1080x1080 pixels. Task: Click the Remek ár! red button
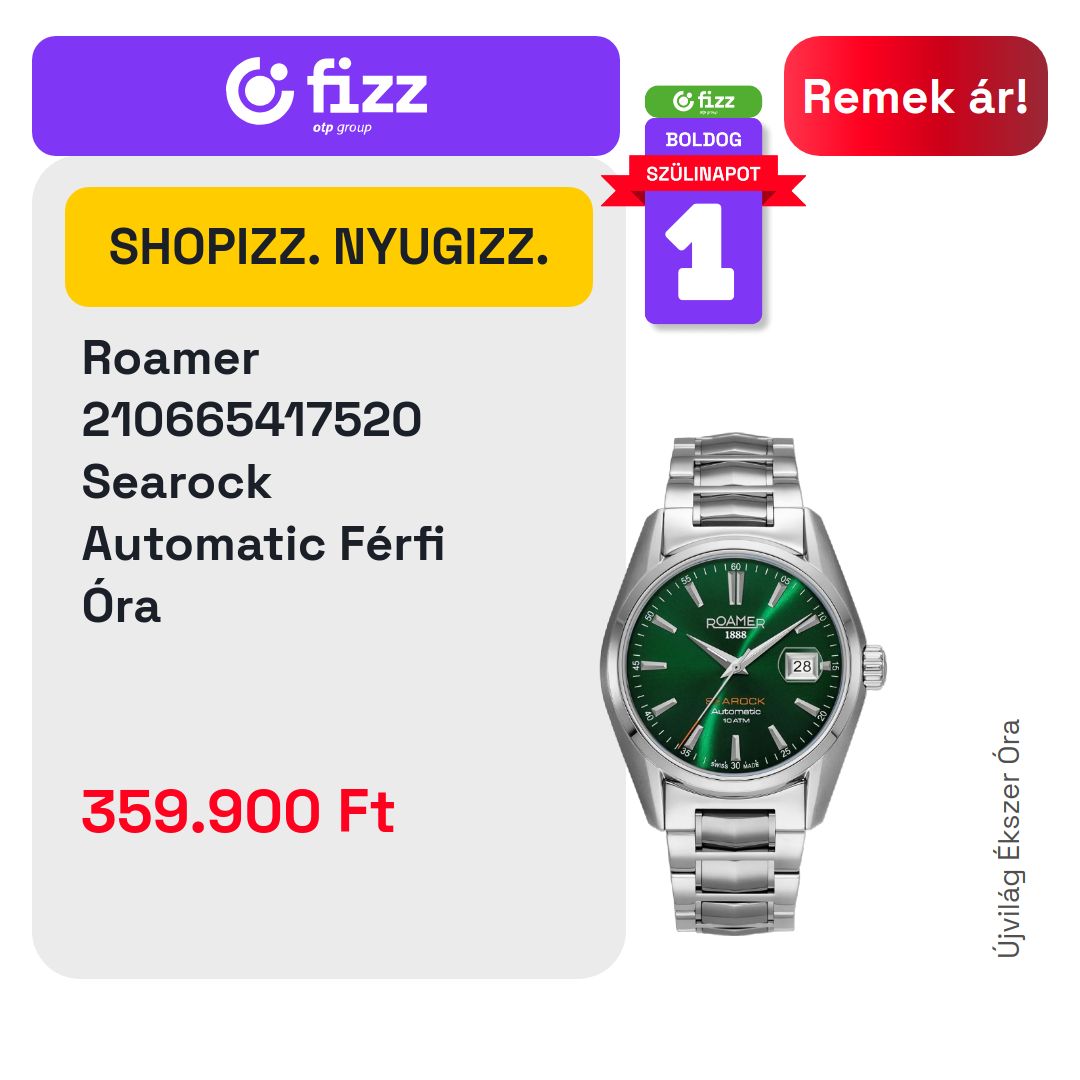(x=915, y=96)
